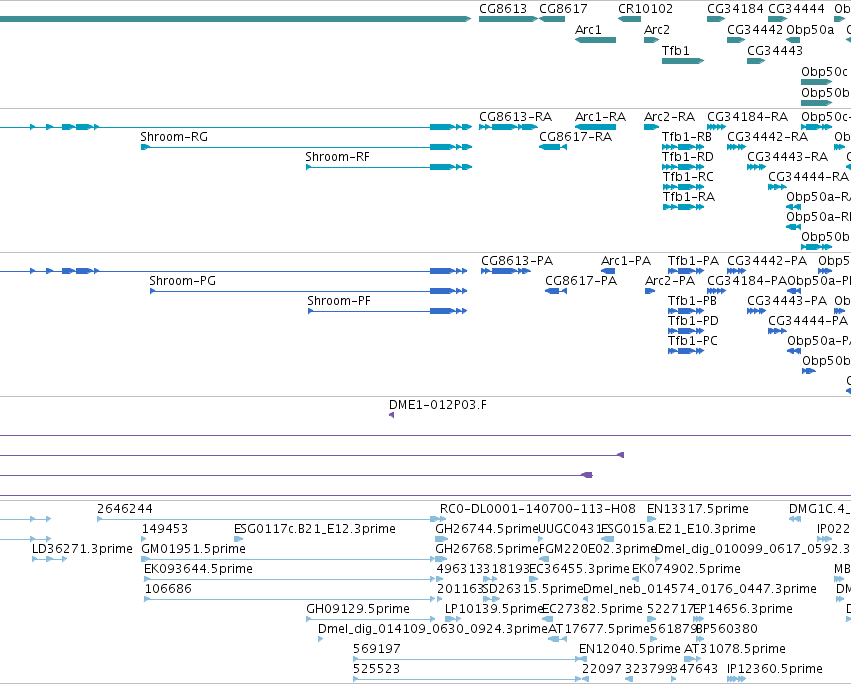Image resolution: width=851 pixels, height=684 pixels.
Task: Open the Arc2-PA protein label
Action: click(x=670, y=281)
